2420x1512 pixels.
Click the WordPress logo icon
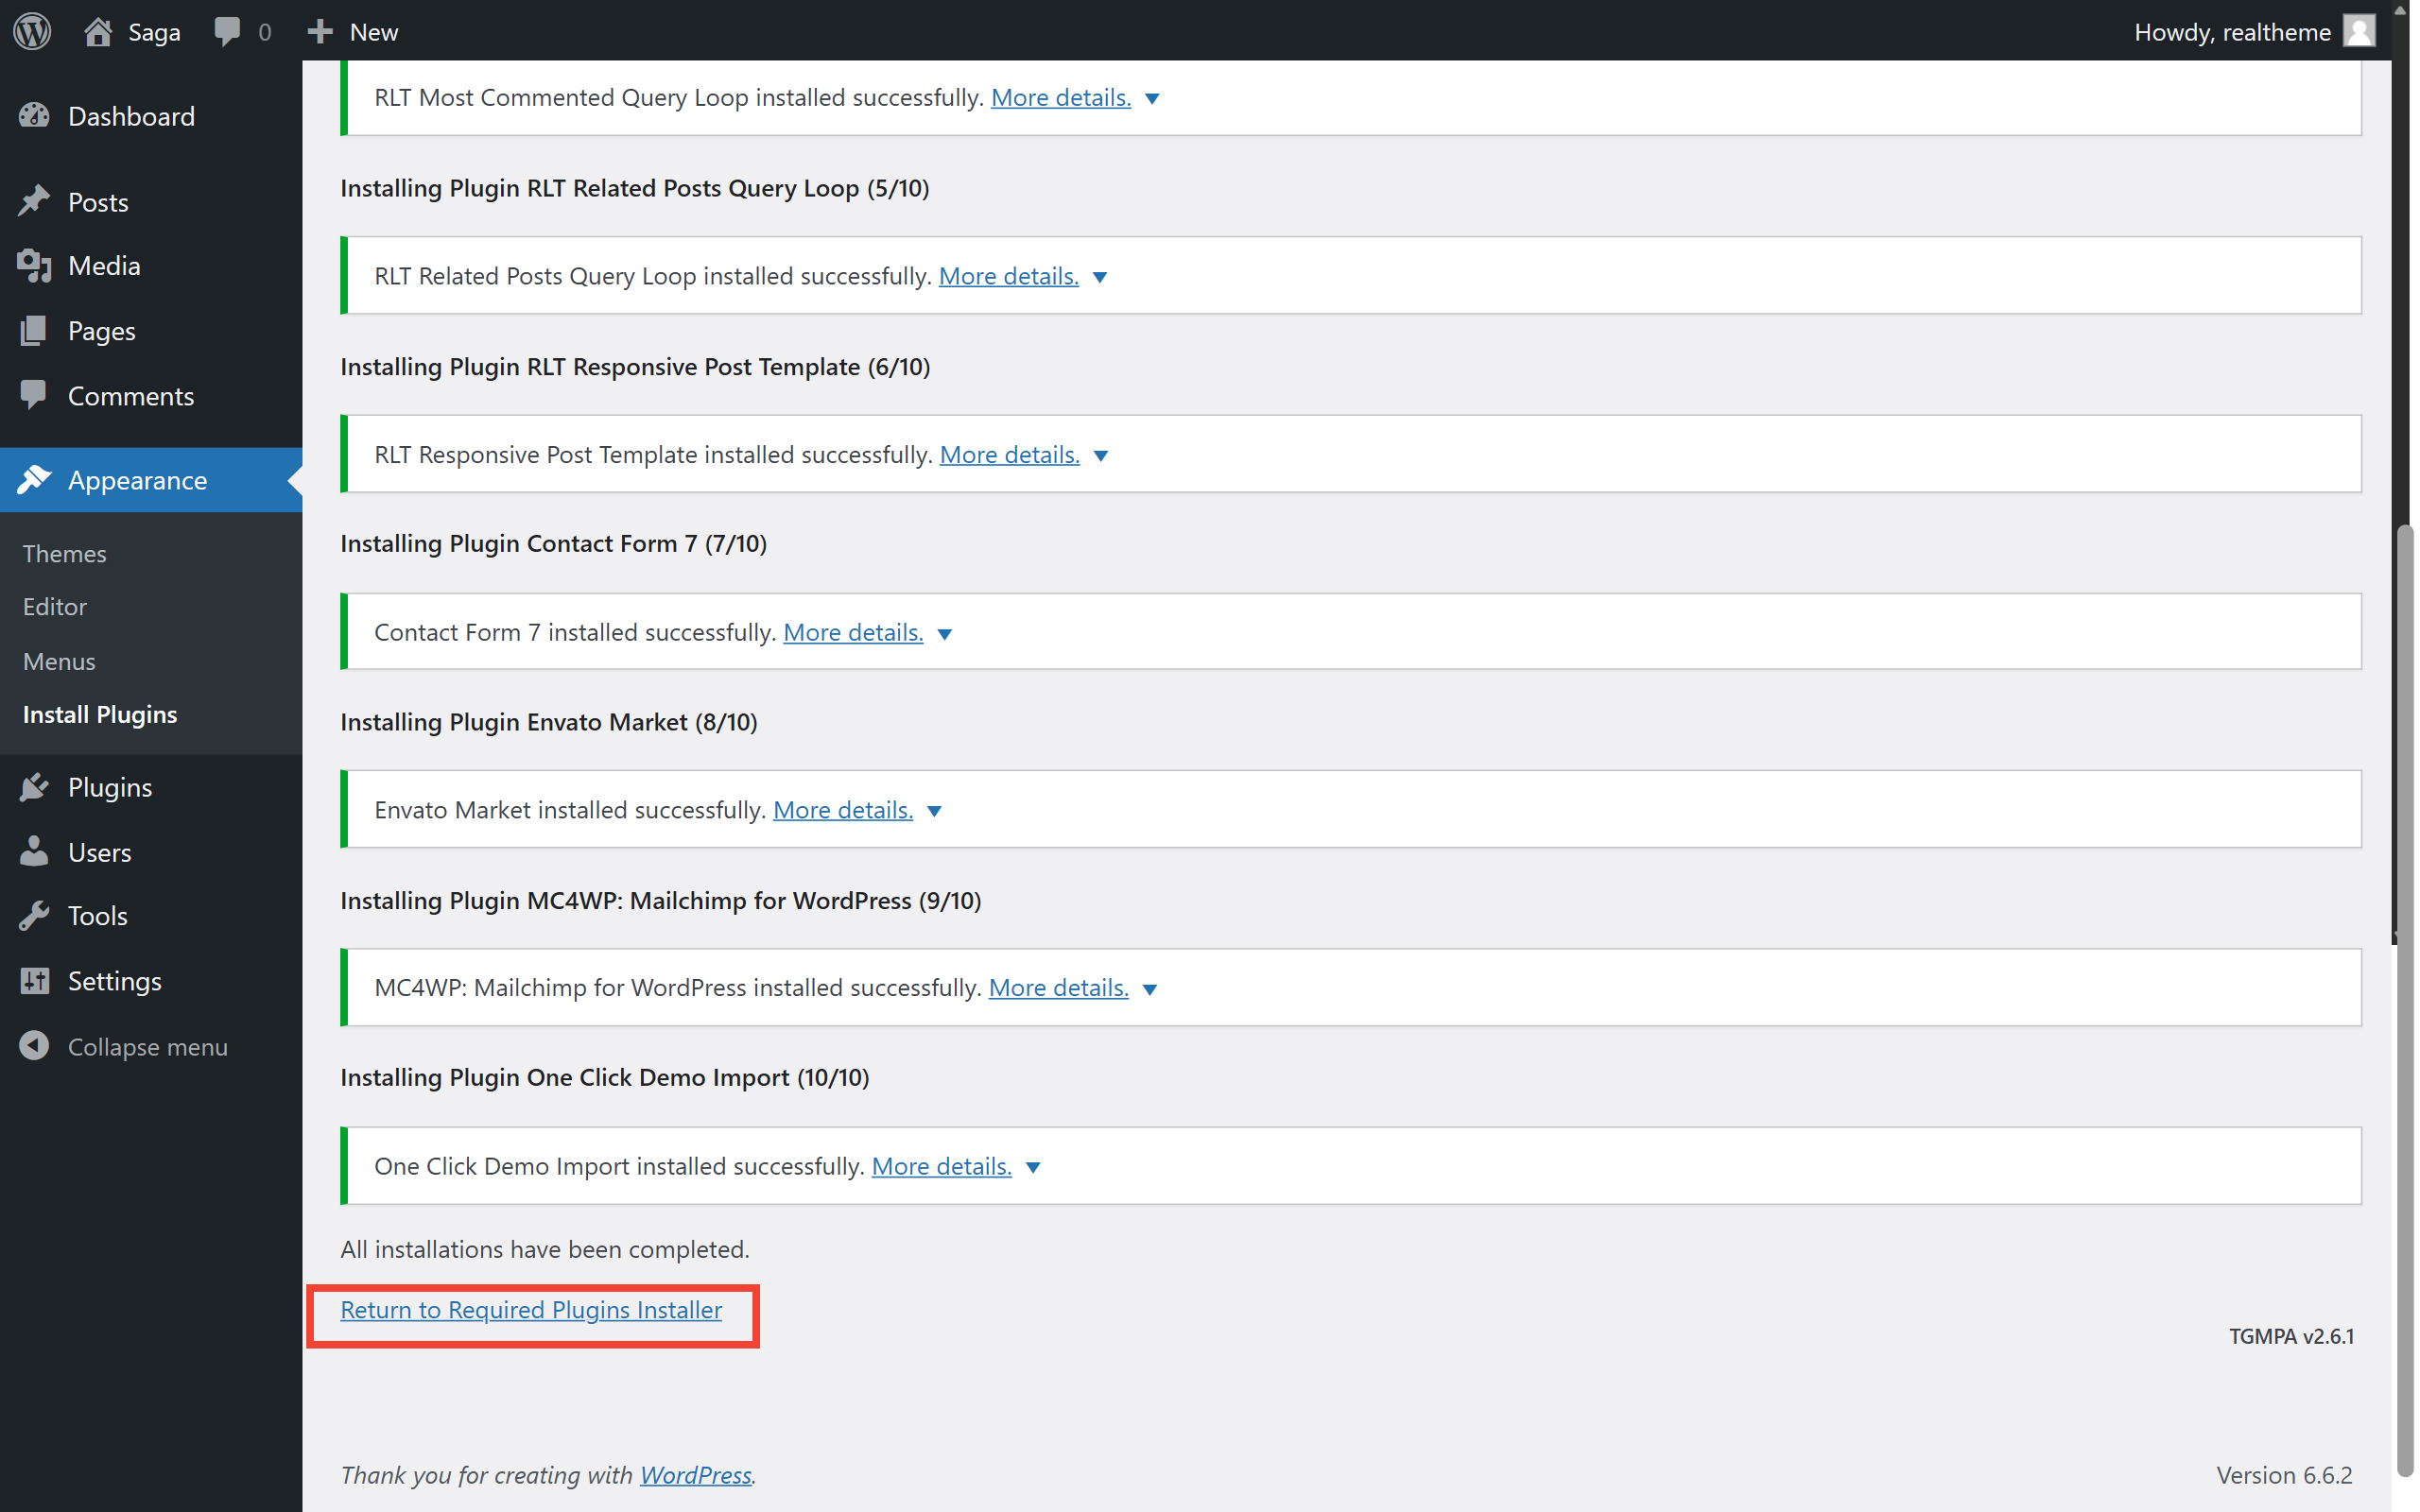(x=32, y=31)
